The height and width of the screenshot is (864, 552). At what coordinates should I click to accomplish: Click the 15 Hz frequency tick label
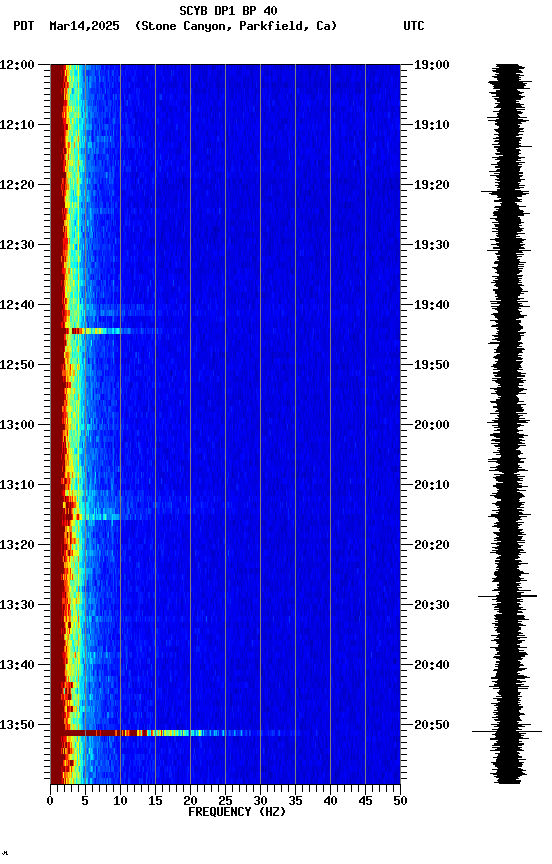click(155, 801)
